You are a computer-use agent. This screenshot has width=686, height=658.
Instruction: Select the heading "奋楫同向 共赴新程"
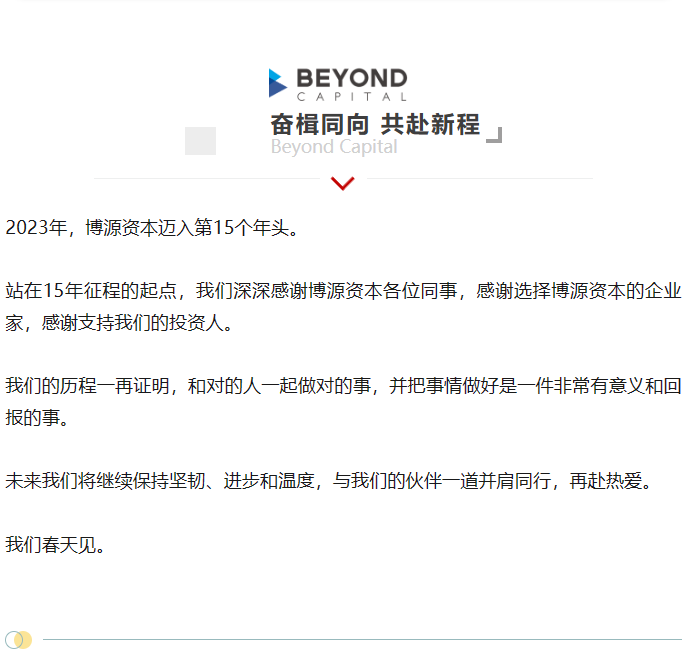point(375,125)
